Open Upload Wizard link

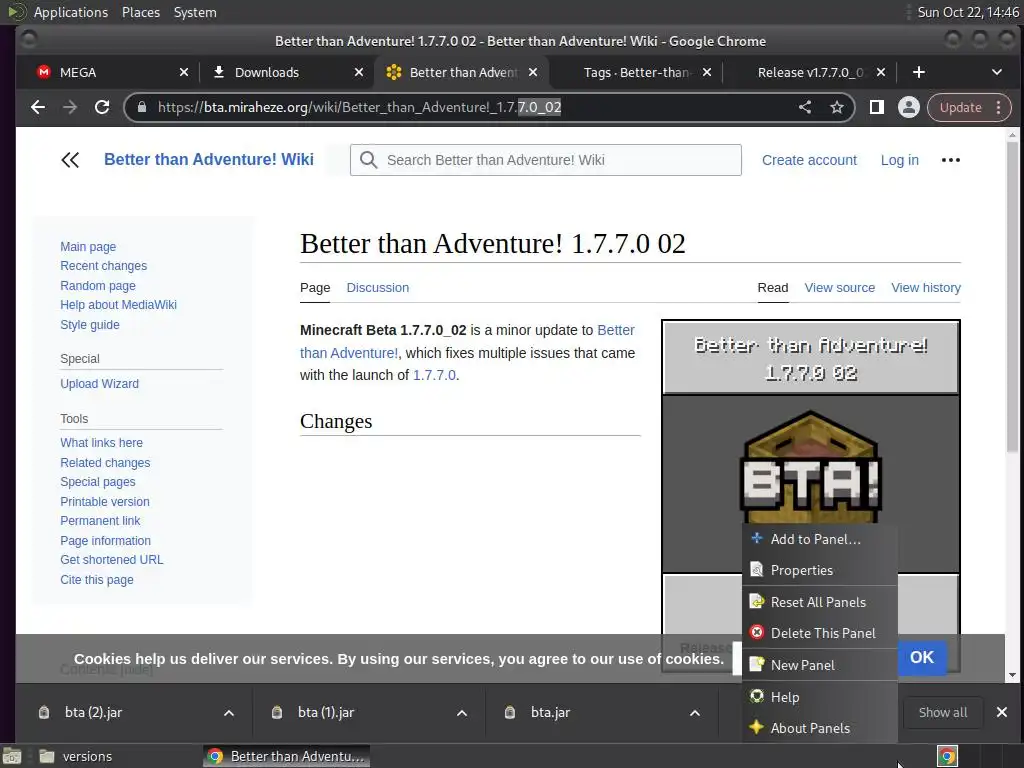(x=99, y=383)
